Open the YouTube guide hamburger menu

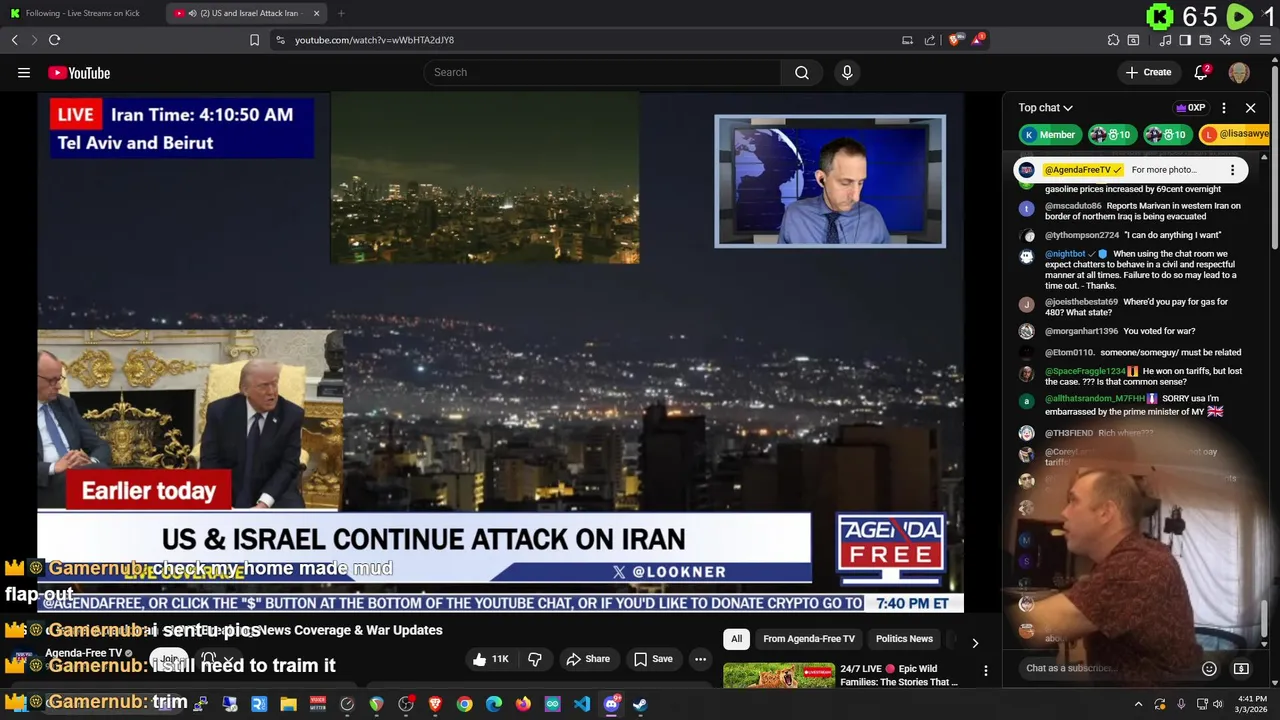(24, 72)
